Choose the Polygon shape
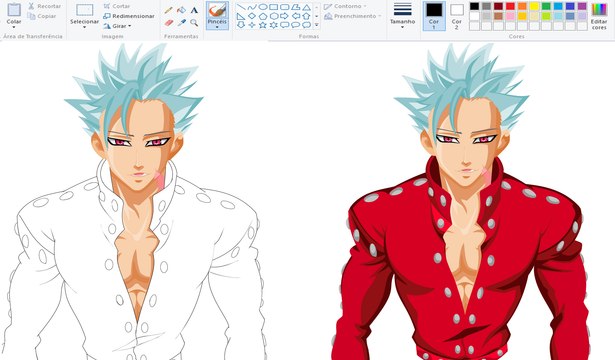The width and height of the screenshot is (615, 360). point(296,7)
